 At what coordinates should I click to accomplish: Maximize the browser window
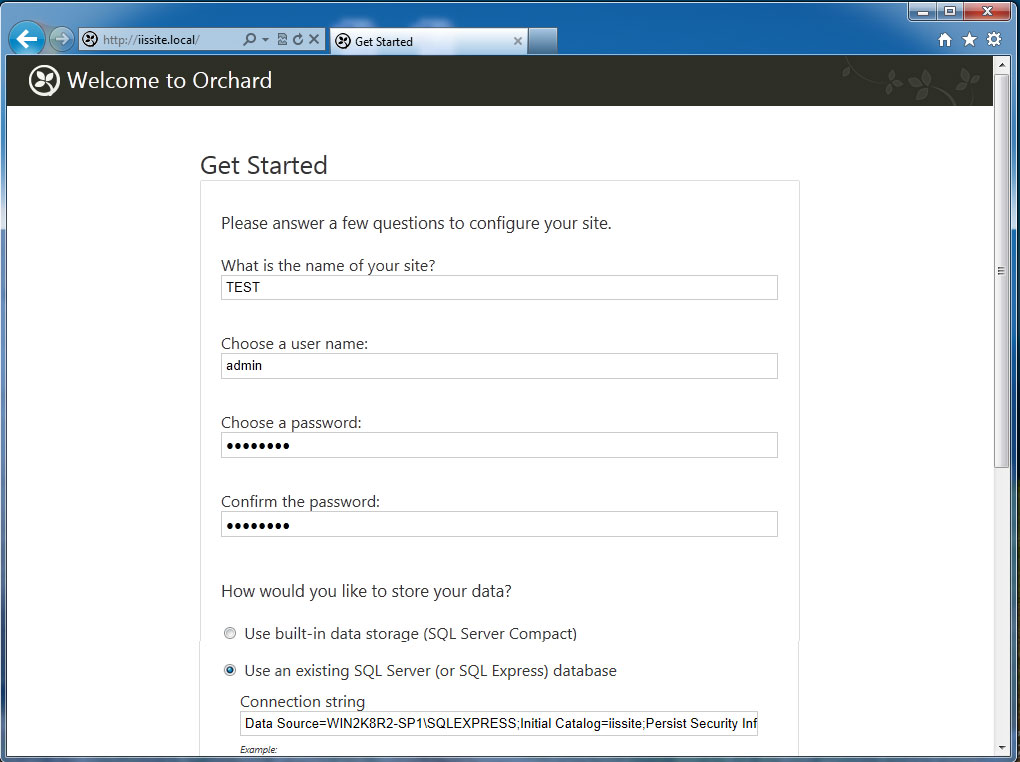(950, 11)
